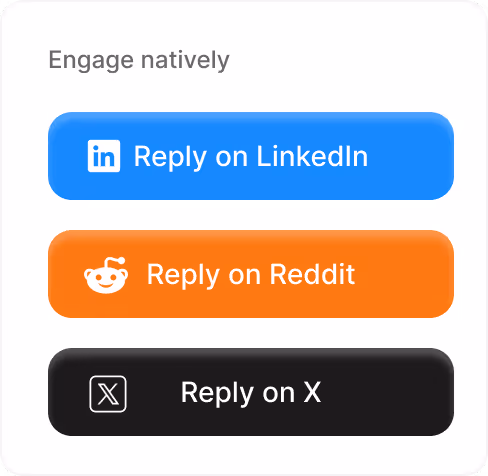The width and height of the screenshot is (488, 476).
Task: Click the "Reply on X" text label
Action: tap(251, 393)
